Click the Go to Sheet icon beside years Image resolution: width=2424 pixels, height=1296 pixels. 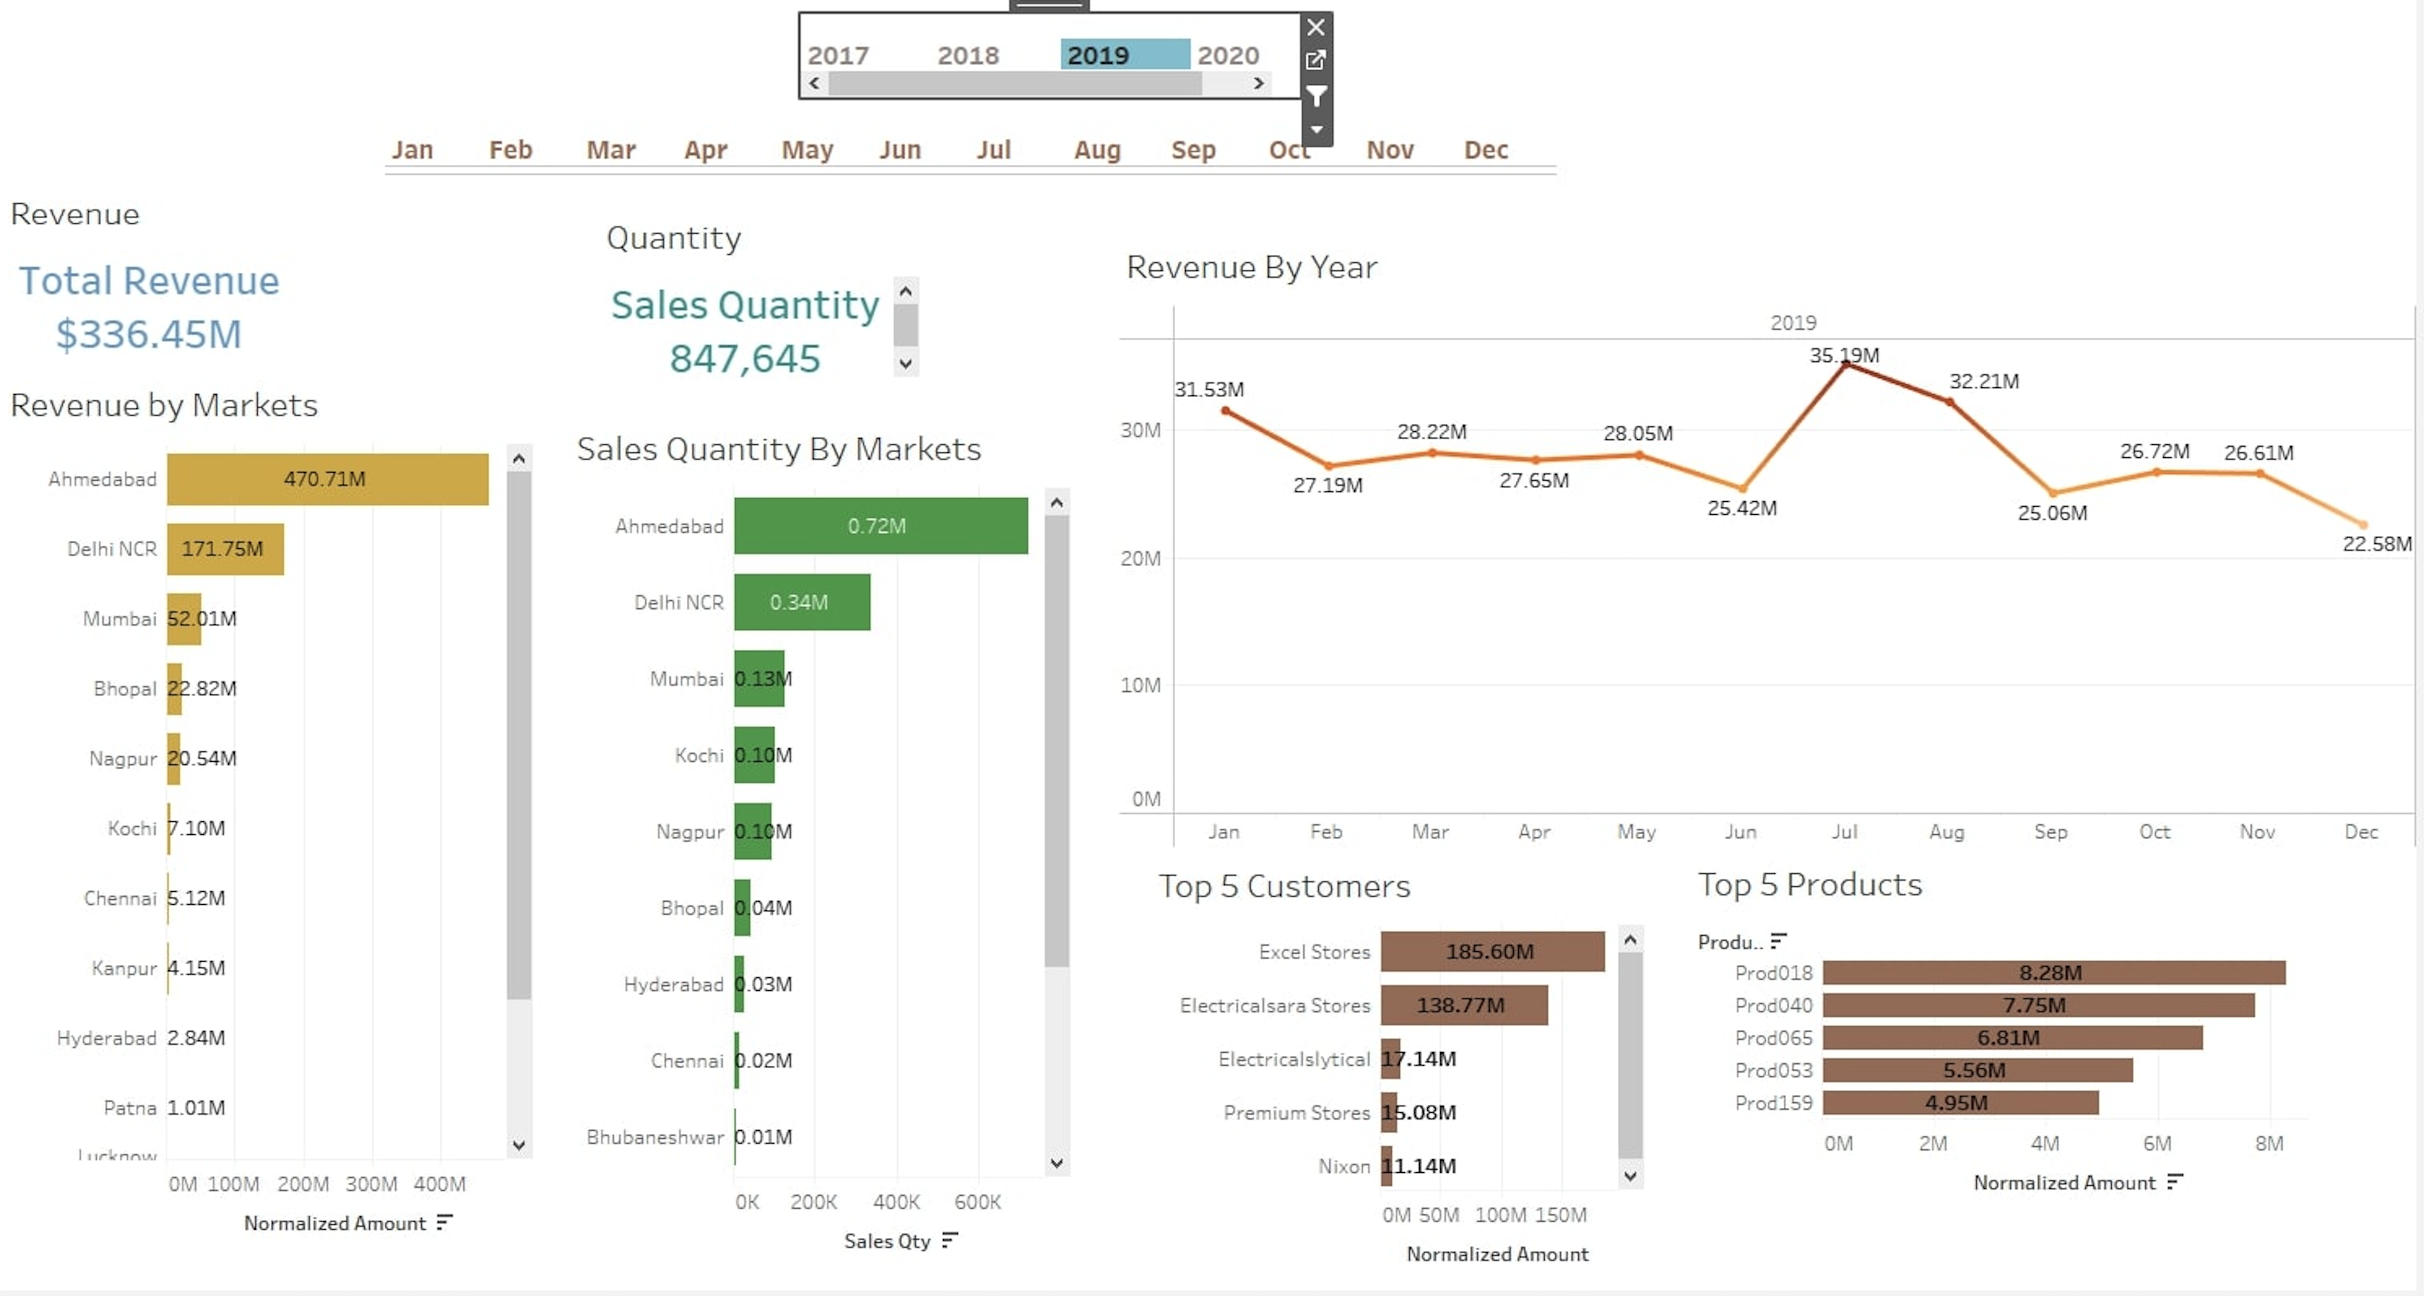1316,60
